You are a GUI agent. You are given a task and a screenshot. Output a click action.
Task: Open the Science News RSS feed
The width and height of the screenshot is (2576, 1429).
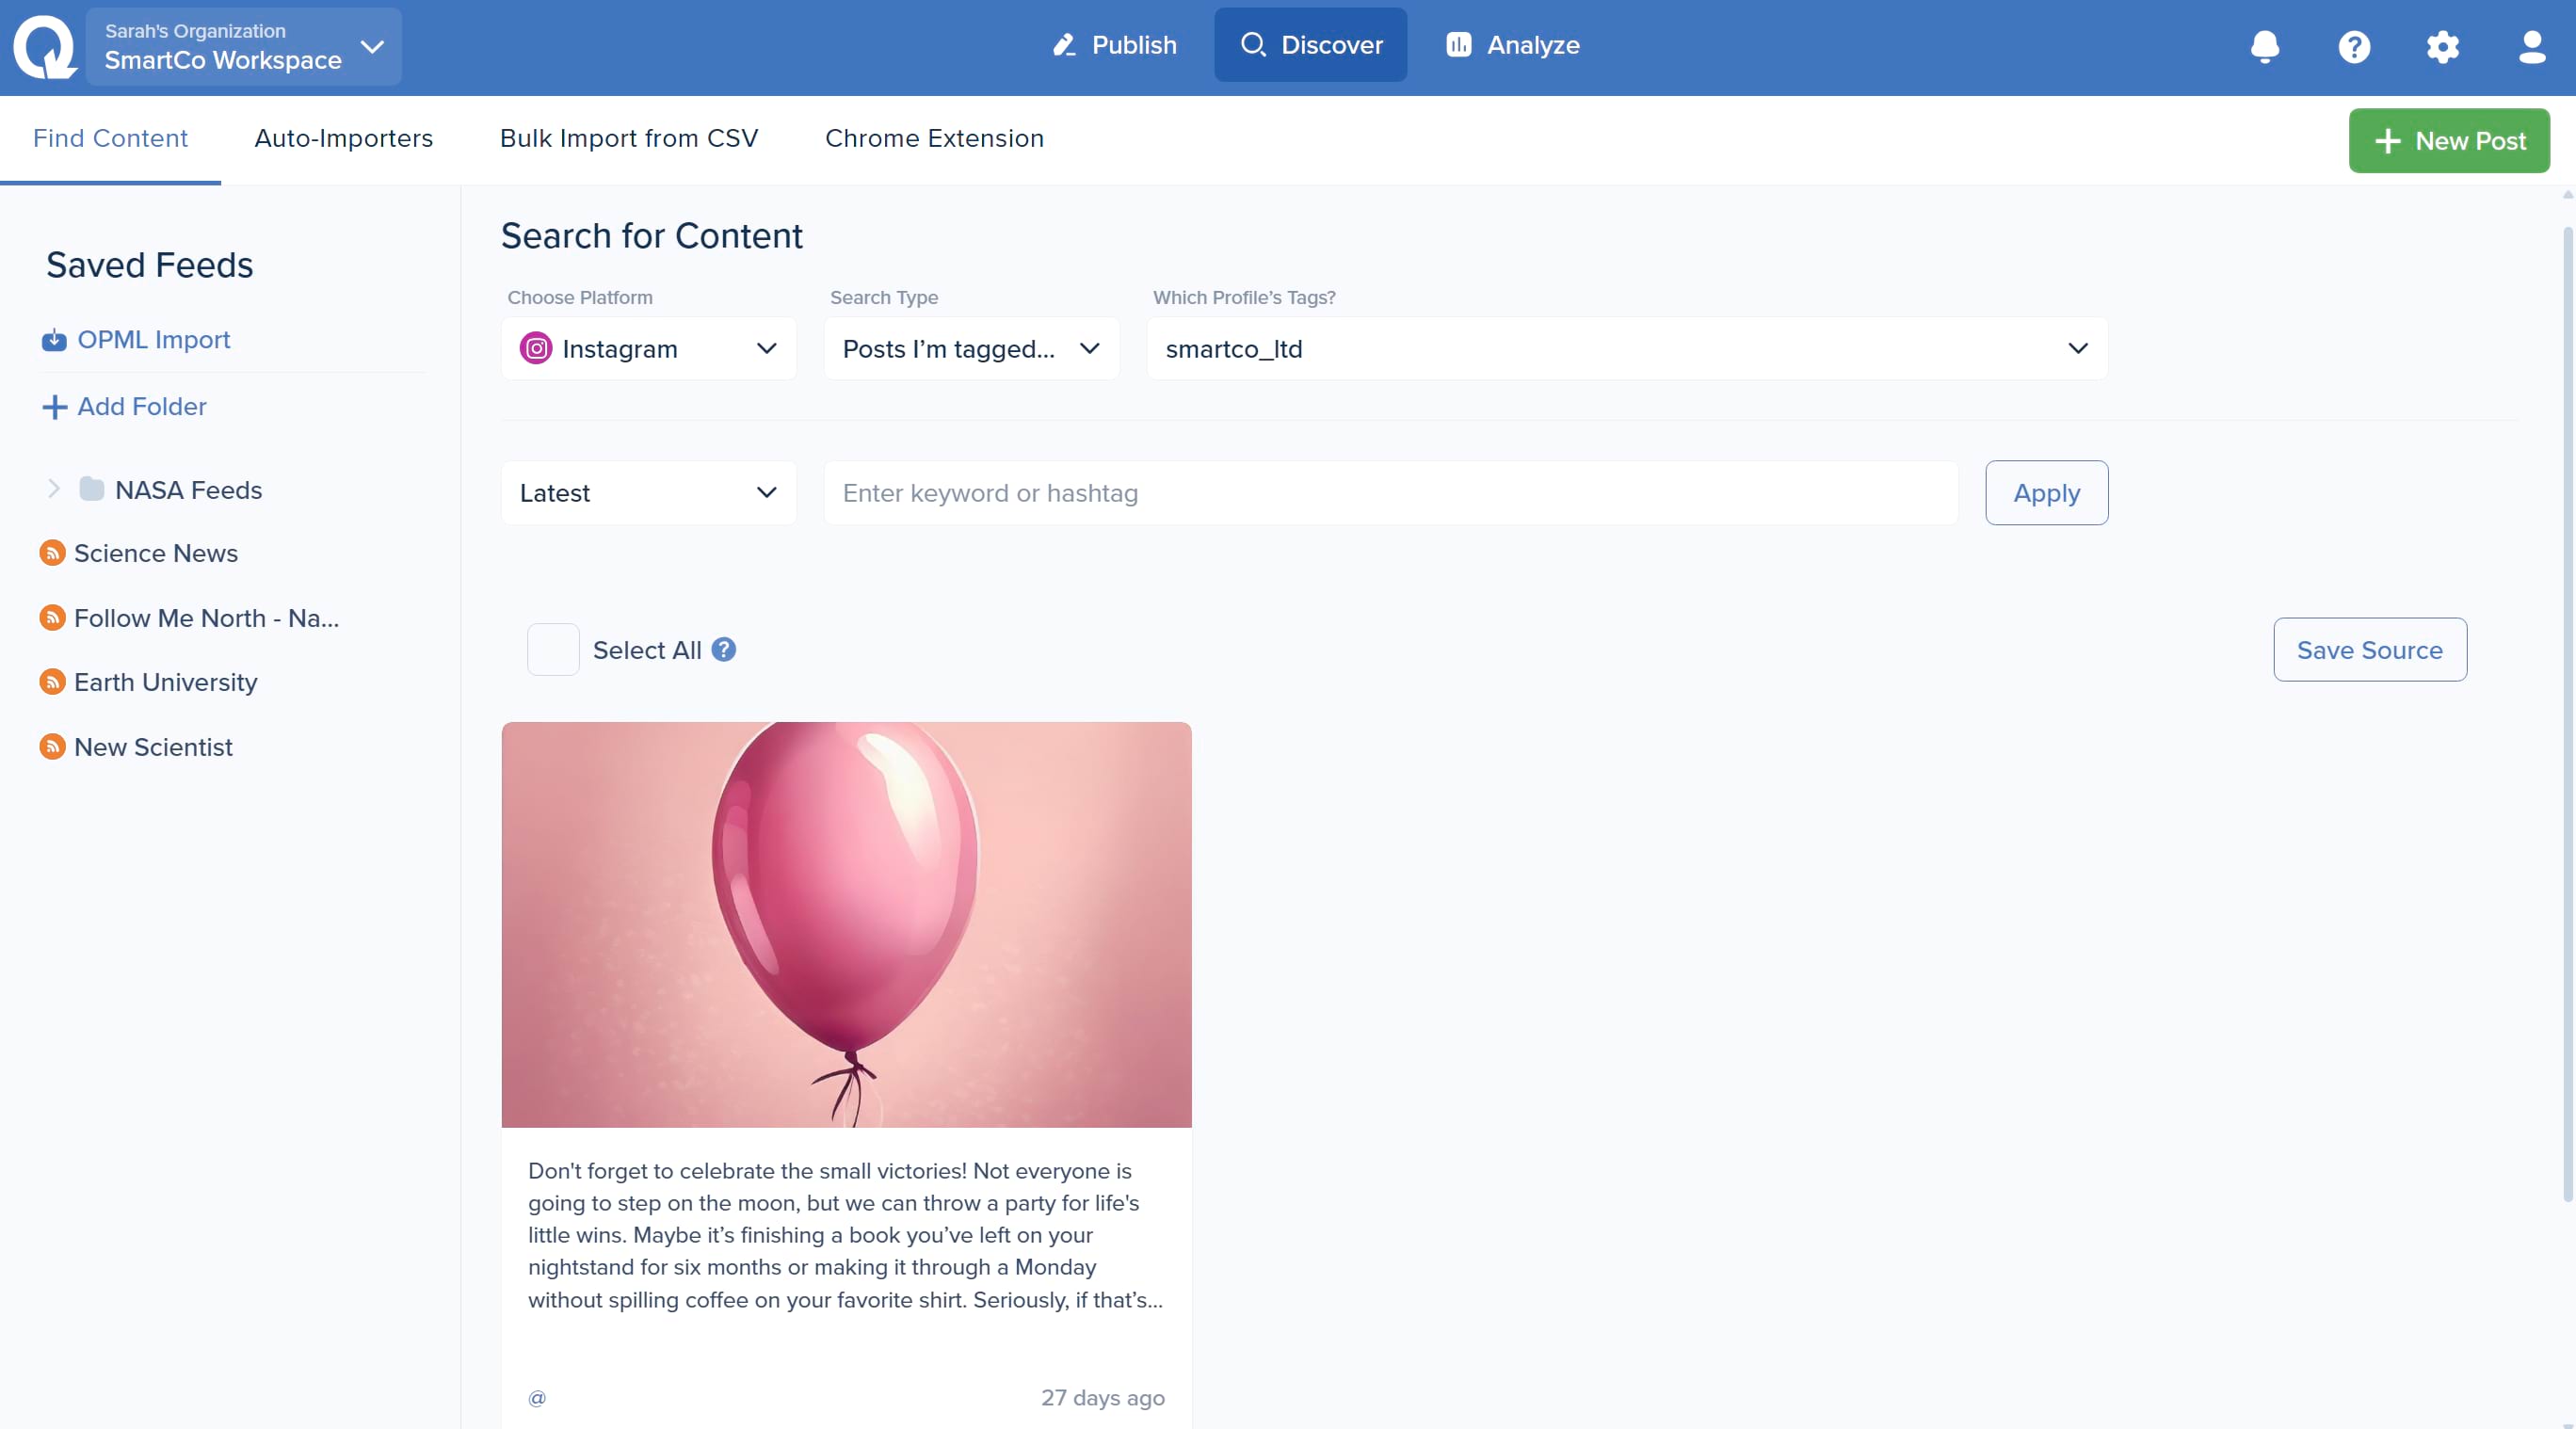coord(156,553)
